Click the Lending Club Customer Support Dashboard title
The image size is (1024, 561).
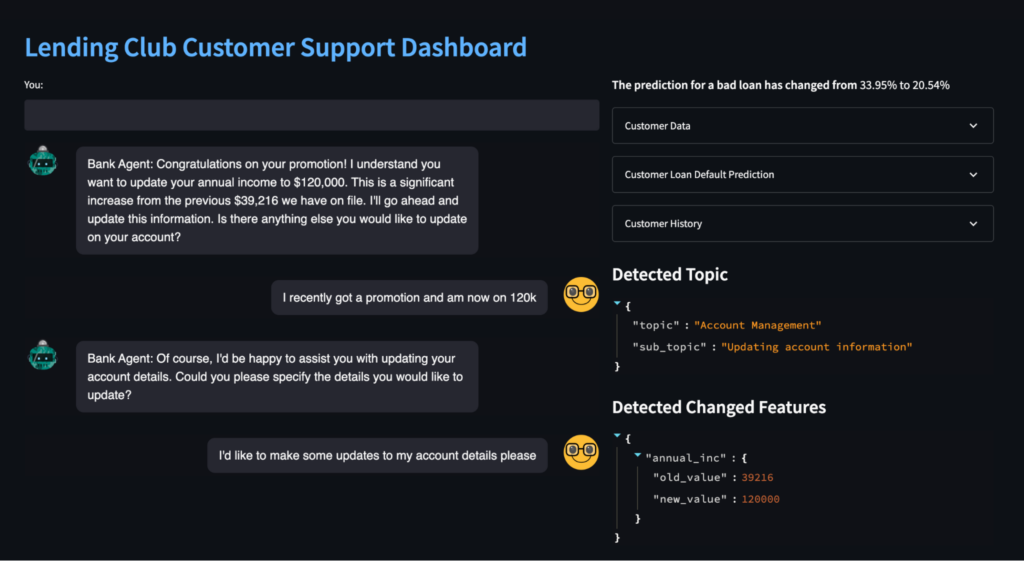click(x=275, y=47)
